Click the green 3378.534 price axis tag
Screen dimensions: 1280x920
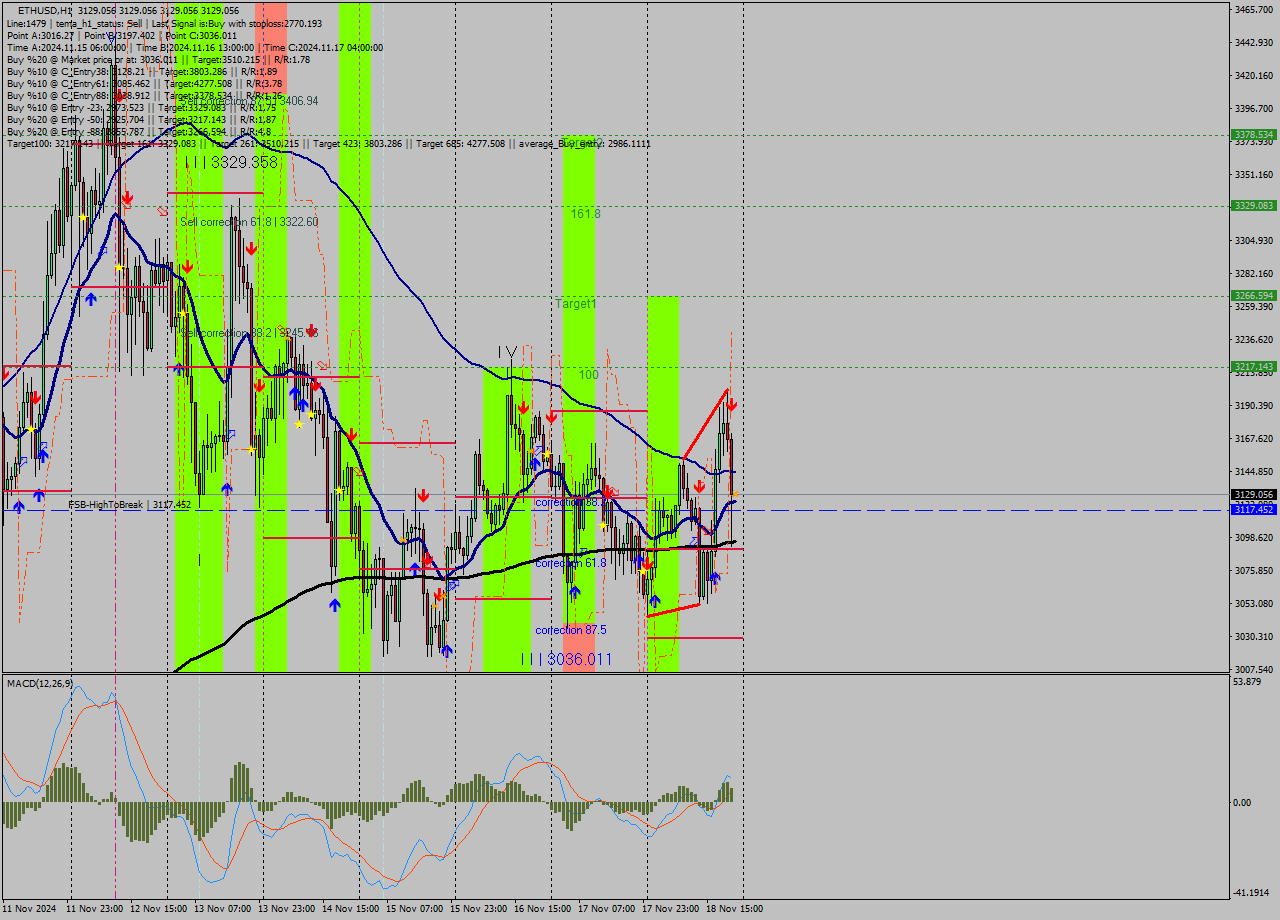click(1254, 134)
